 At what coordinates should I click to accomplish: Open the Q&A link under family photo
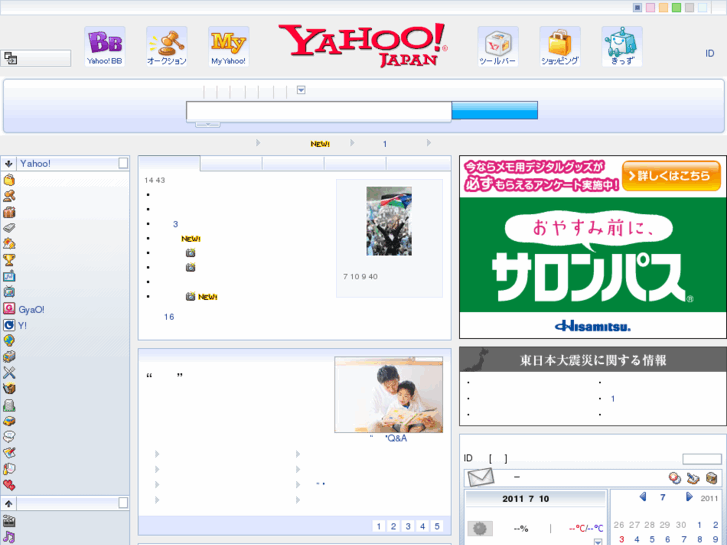389,438
